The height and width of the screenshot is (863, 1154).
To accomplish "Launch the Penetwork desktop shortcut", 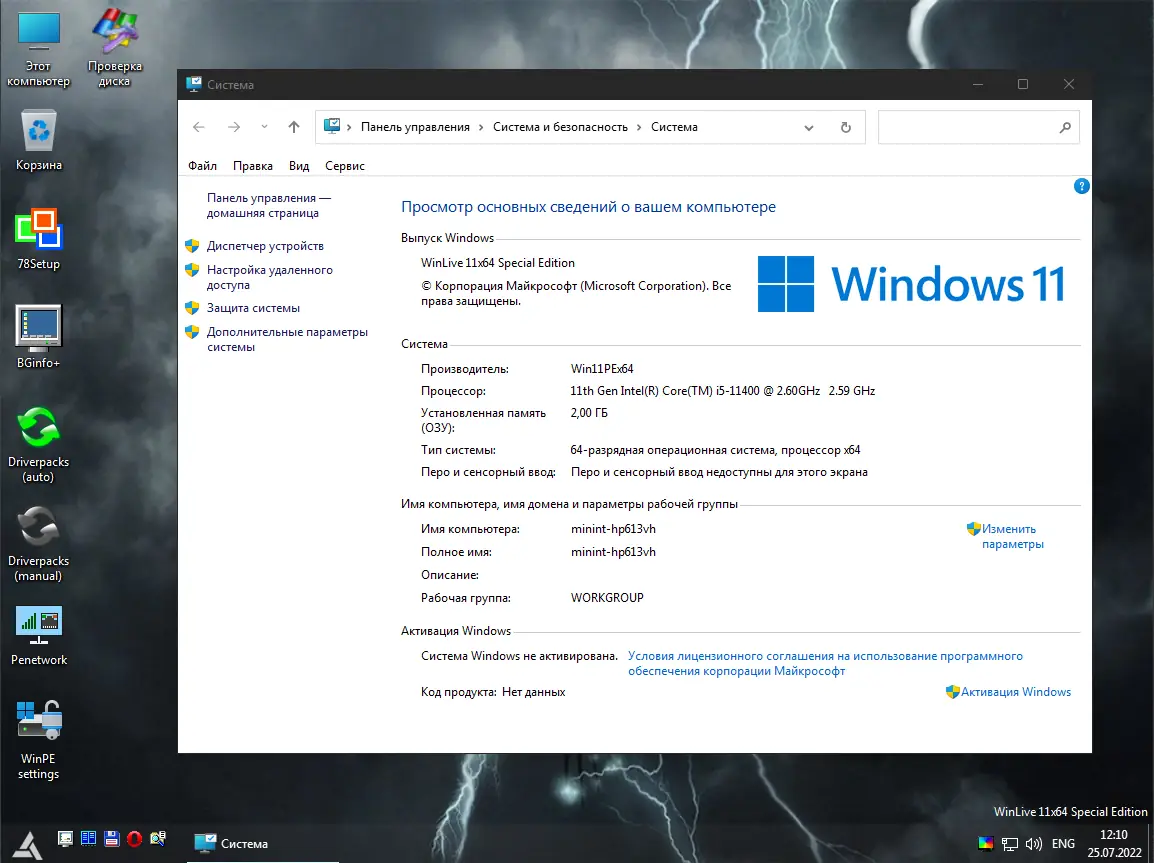I will (38, 636).
